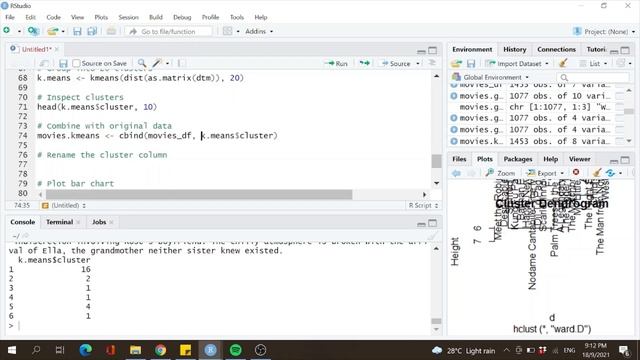Click the find/replace magnifier icon in editor

(x=142, y=63)
